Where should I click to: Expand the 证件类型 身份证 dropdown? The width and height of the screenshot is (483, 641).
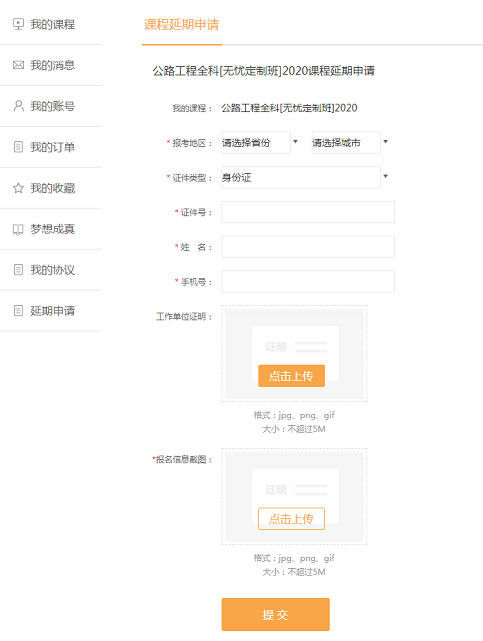click(x=301, y=177)
